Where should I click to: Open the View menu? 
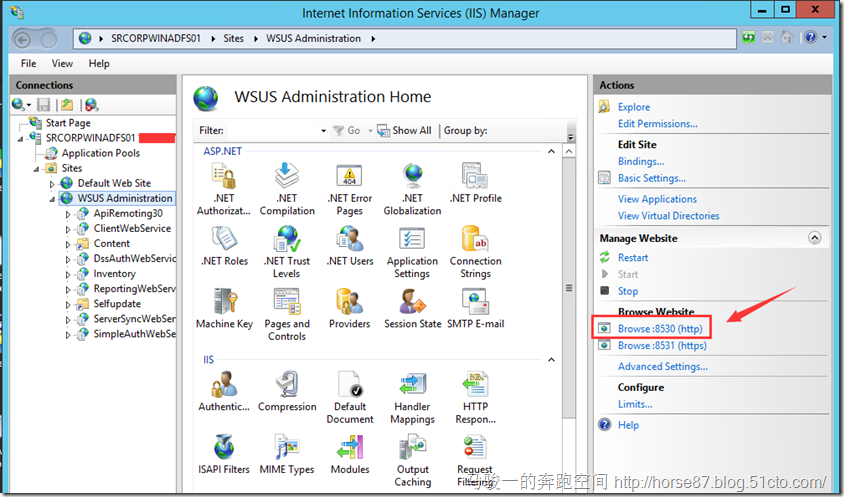point(62,64)
